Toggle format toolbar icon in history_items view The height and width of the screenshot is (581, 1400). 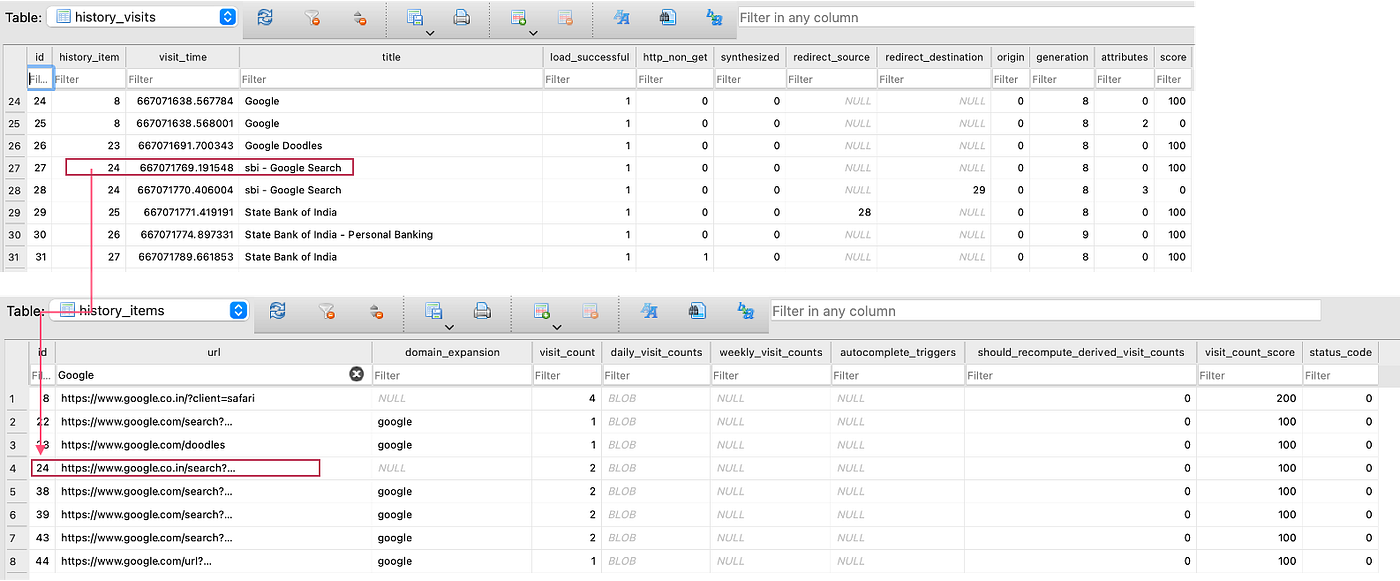click(x=649, y=311)
